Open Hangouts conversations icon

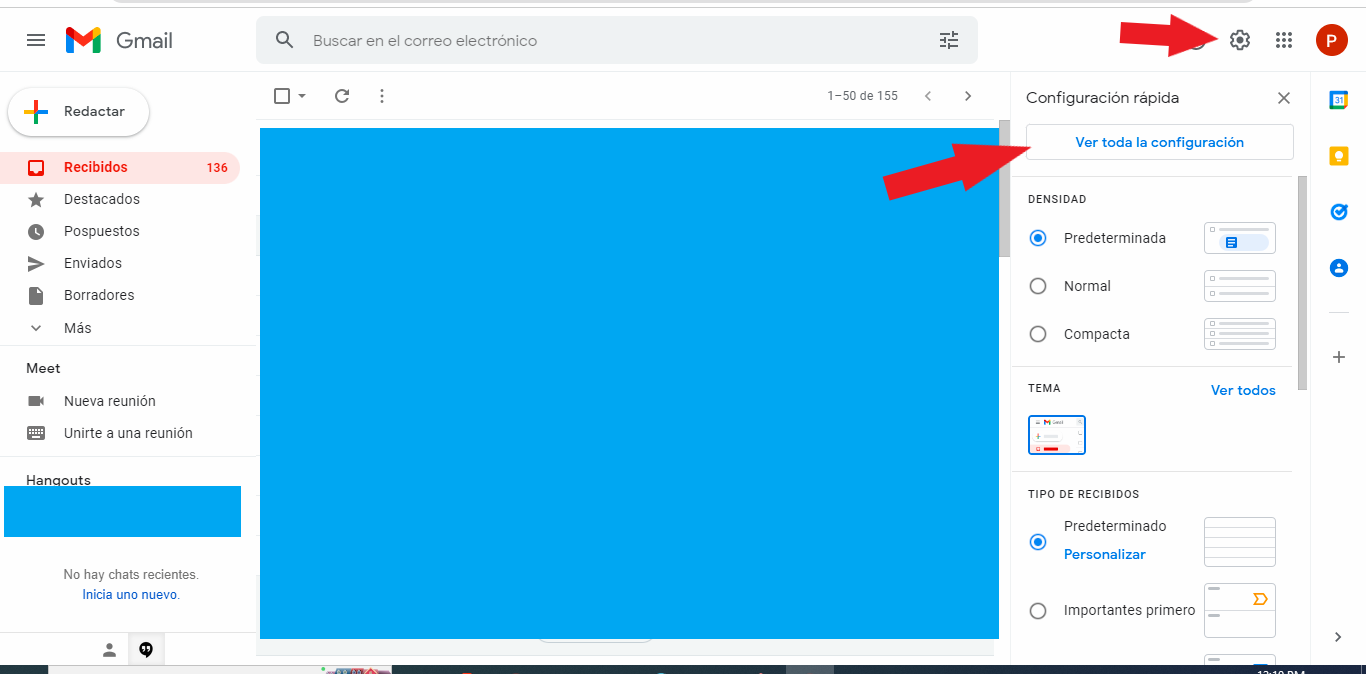146,650
